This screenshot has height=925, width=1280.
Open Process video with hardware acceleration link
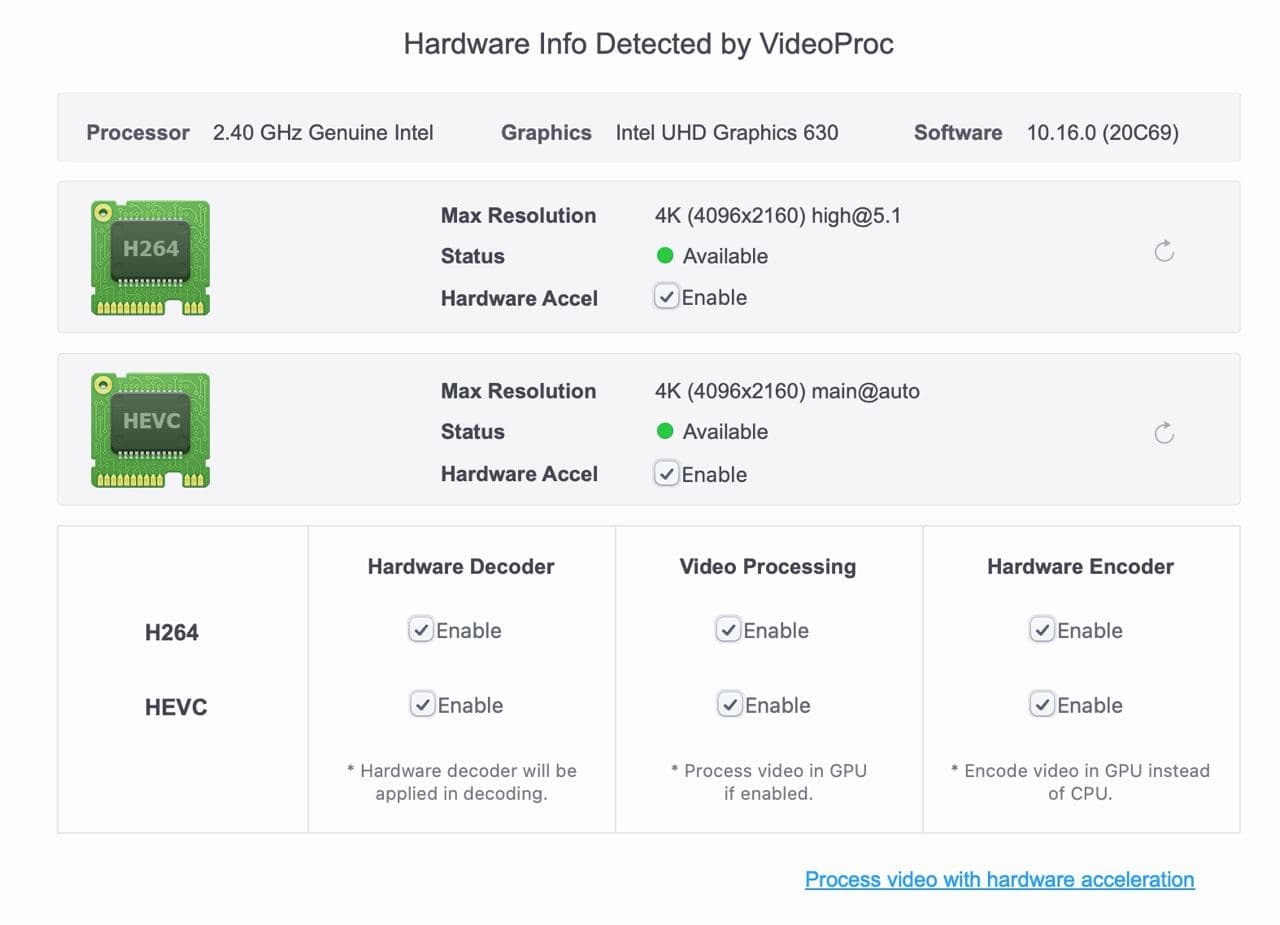click(x=1000, y=880)
